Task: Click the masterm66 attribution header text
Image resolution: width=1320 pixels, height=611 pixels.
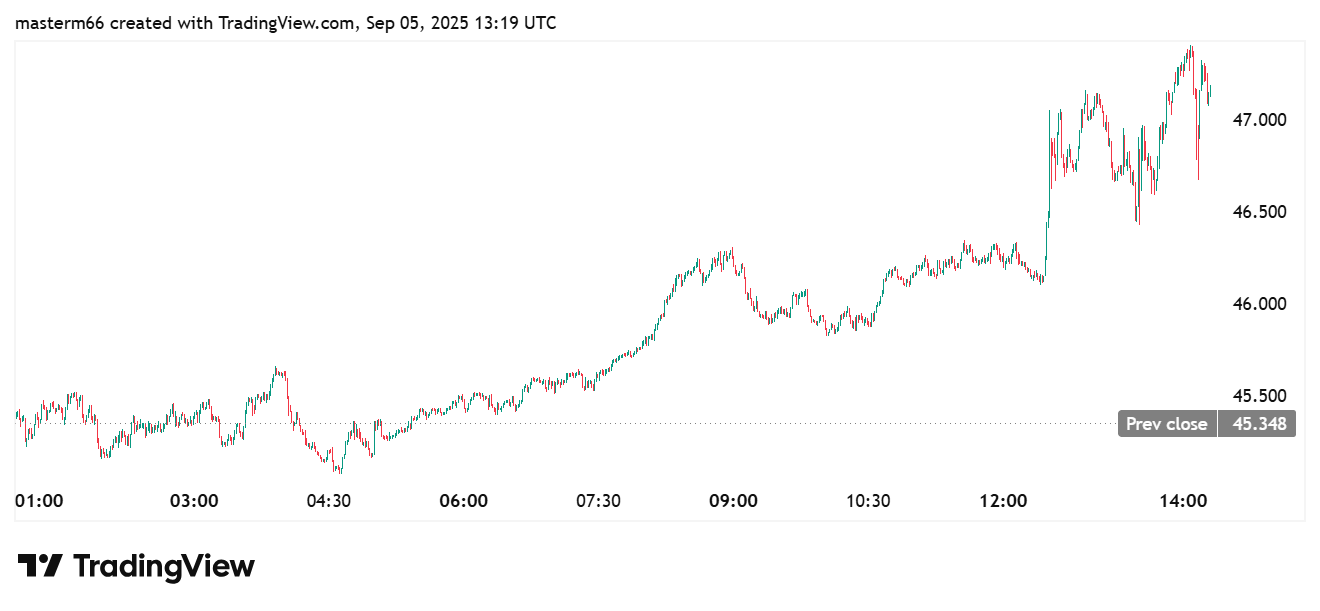Action: click(285, 23)
